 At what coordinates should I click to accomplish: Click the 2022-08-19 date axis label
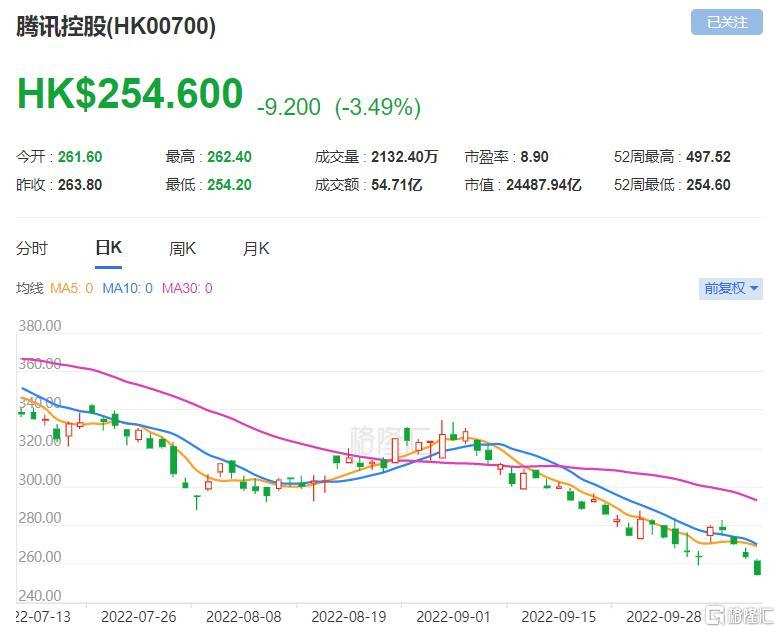click(x=349, y=617)
